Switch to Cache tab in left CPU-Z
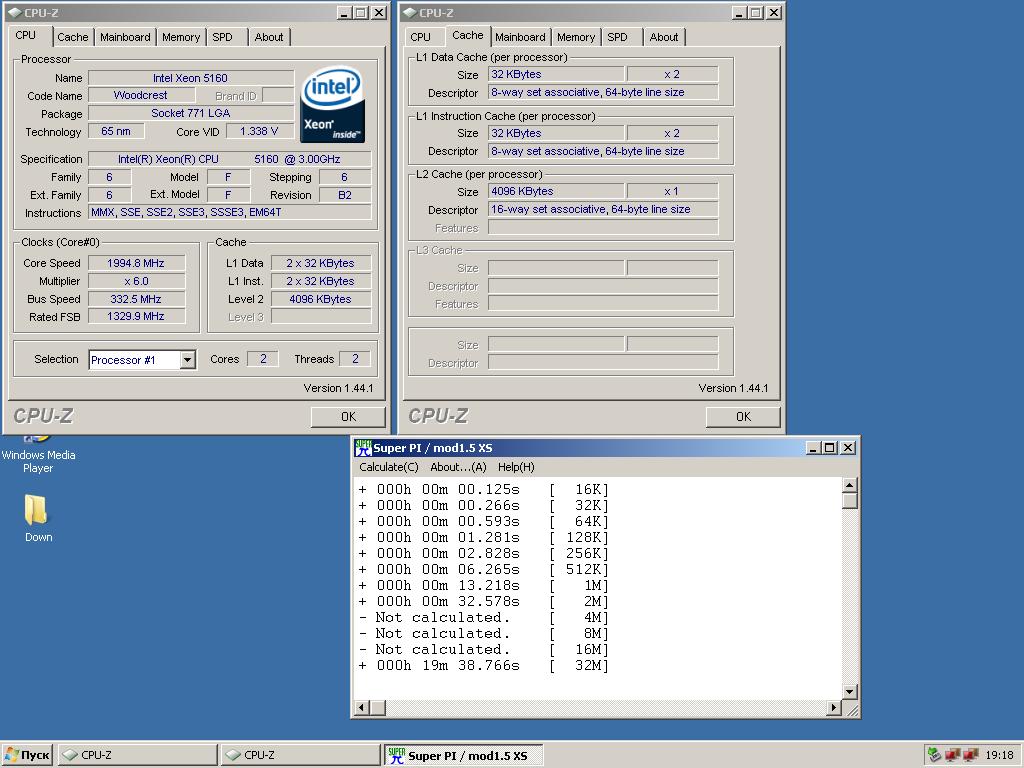The height and width of the screenshot is (768, 1024). click(x=72, y=37)
